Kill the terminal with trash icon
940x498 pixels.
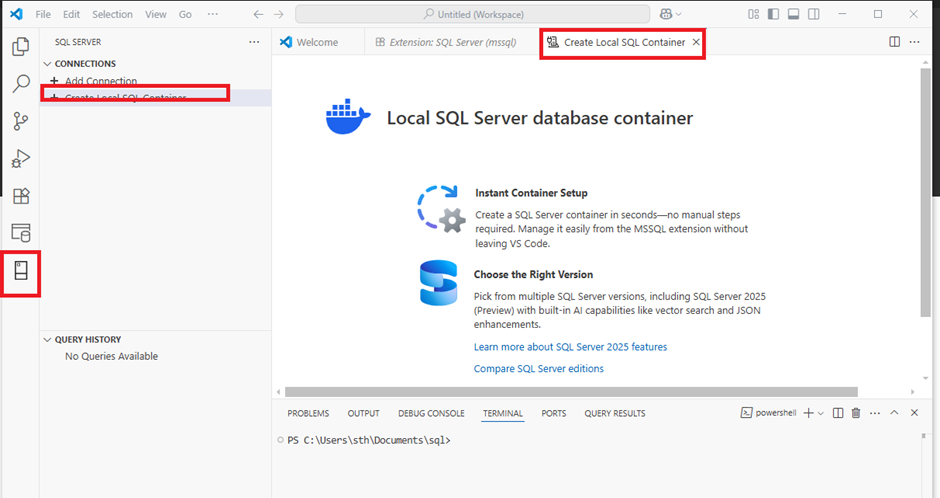(856, 413)
